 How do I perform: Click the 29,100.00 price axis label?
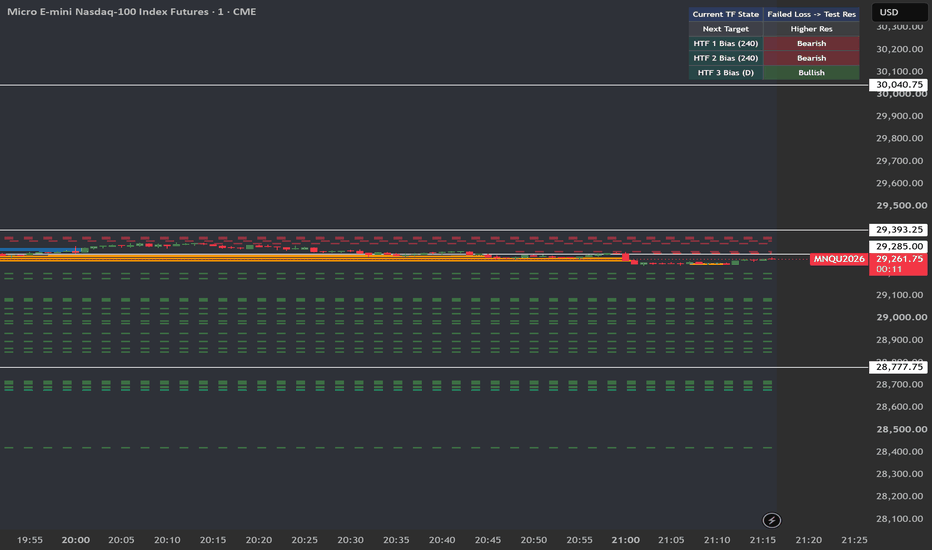[x=899, y=295]
